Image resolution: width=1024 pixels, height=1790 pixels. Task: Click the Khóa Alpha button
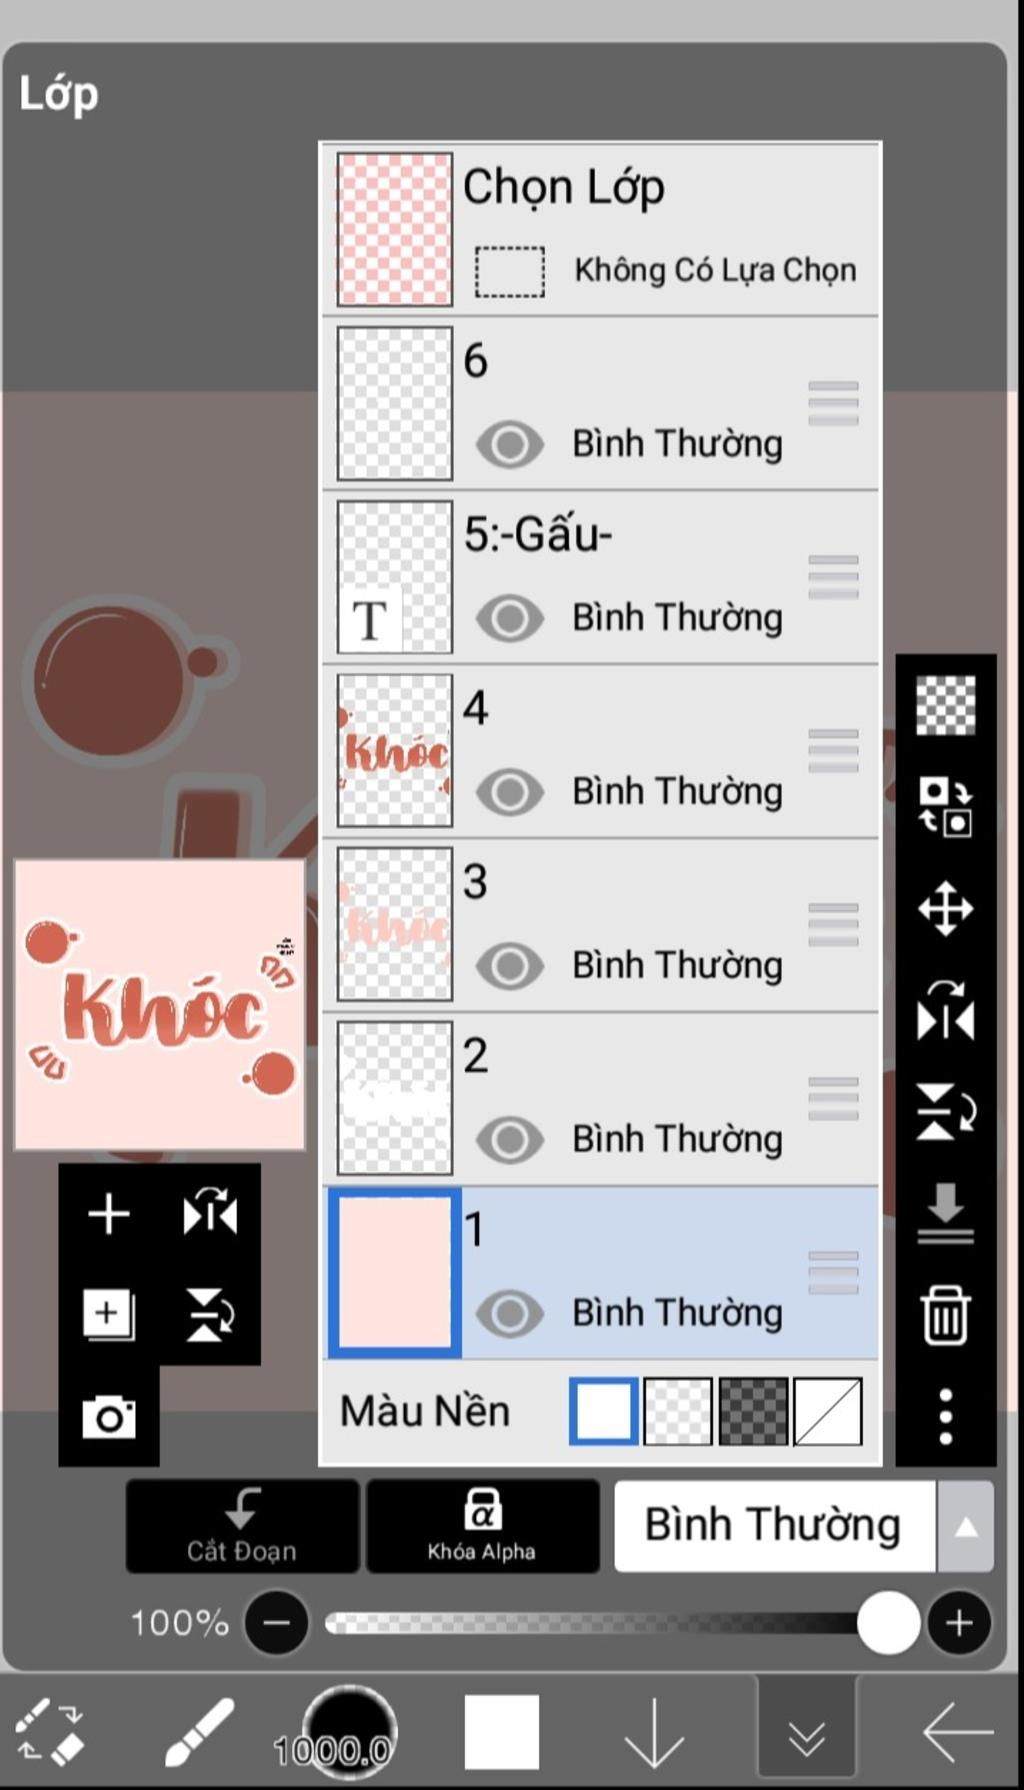[x=482, y=1526]
